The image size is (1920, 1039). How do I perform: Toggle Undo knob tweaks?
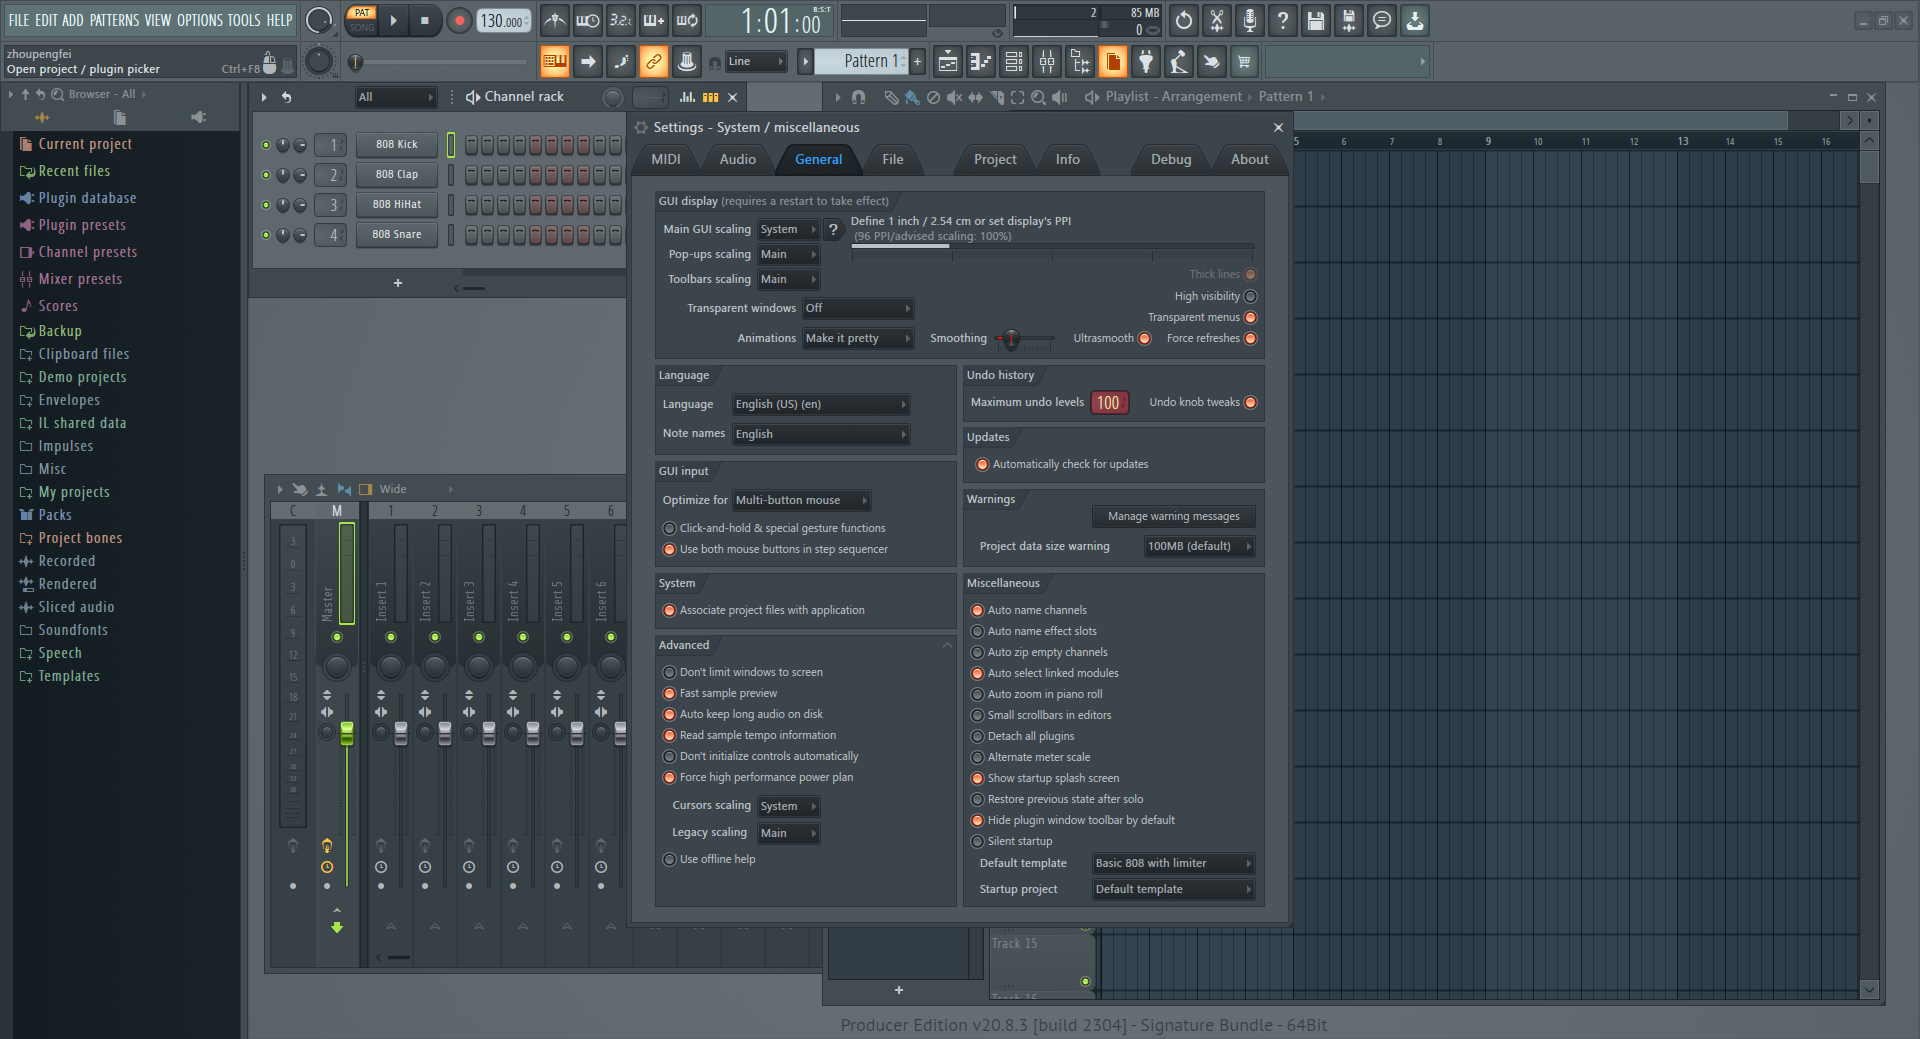[1250, 403]
